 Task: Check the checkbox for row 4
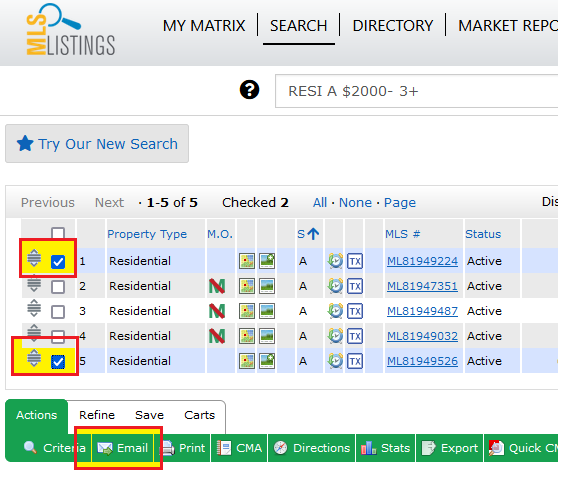(x=58, y=336)
